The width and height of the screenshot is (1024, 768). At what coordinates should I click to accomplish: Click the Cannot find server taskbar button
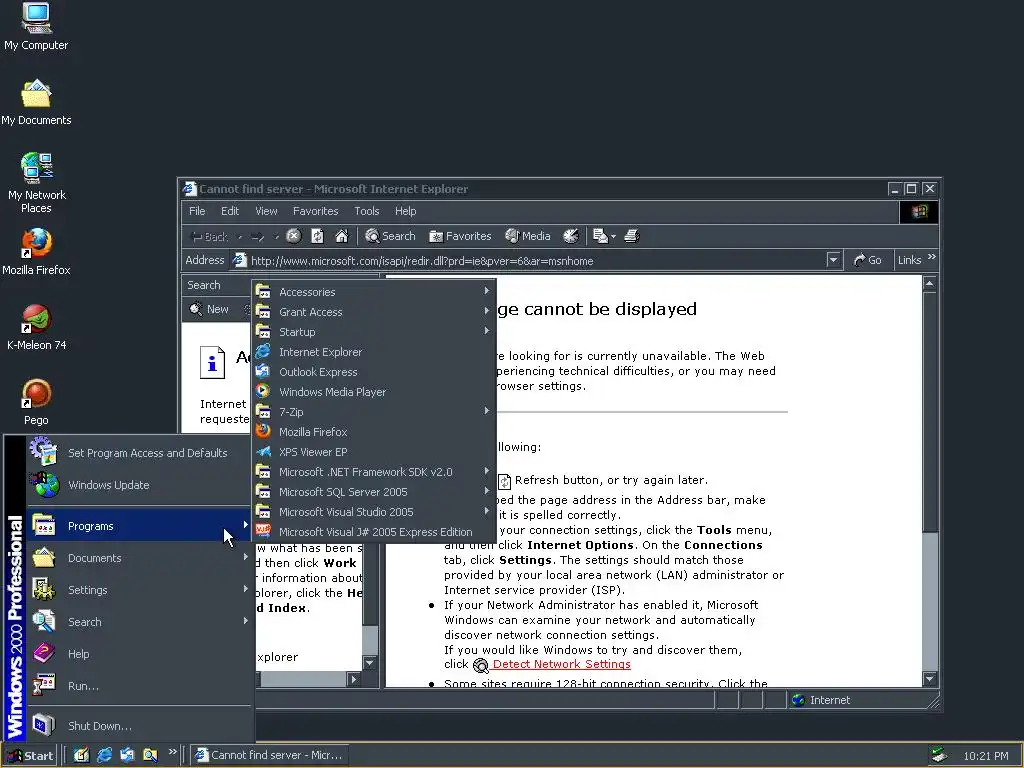click(270, 755)
